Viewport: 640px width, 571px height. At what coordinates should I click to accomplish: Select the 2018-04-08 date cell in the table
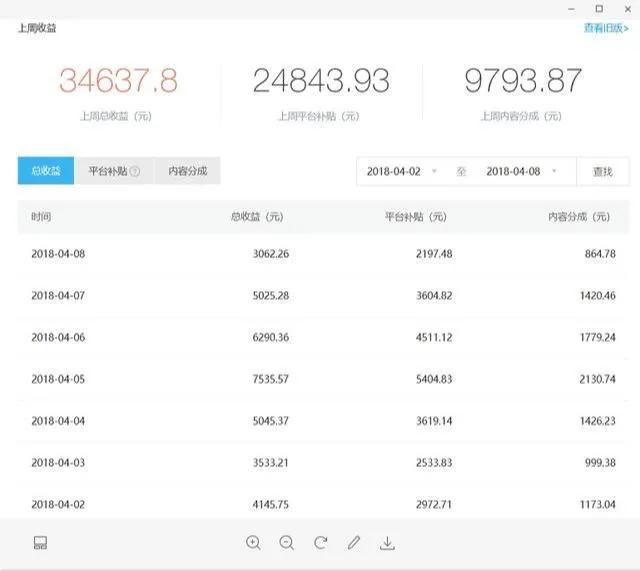[58, 254]
